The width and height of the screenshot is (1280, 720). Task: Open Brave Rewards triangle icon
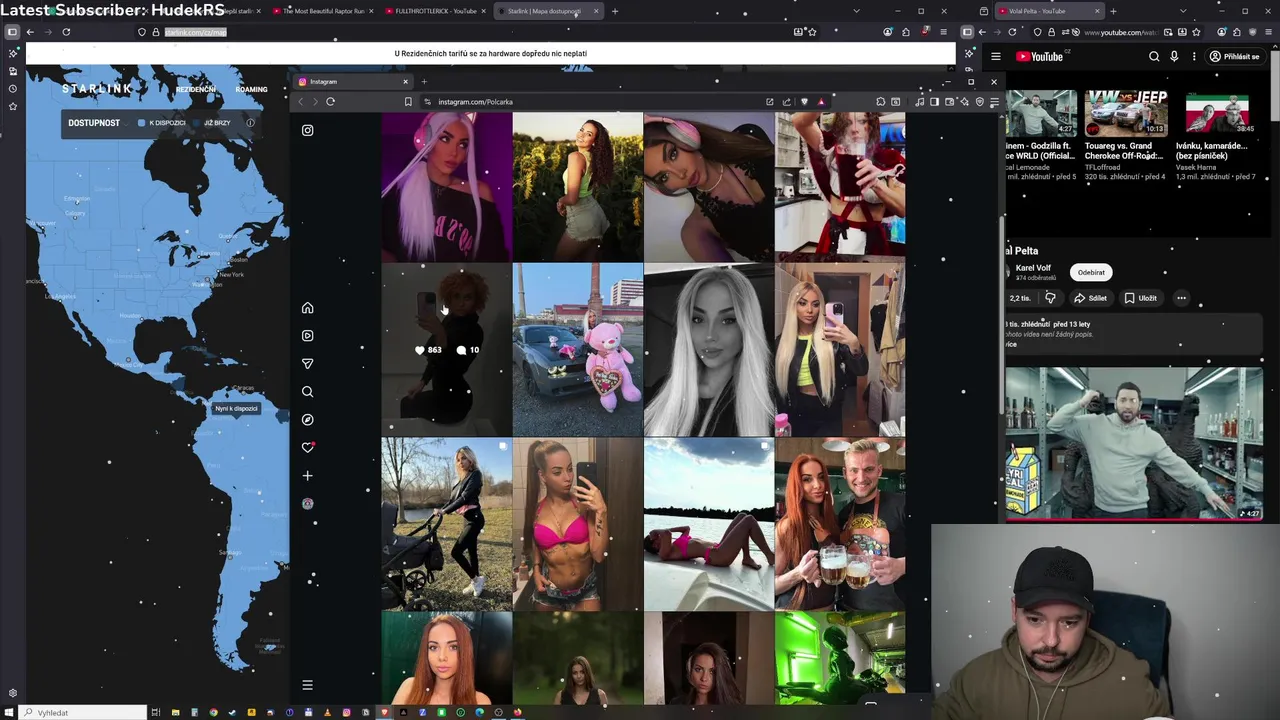[x=821, y=101]
